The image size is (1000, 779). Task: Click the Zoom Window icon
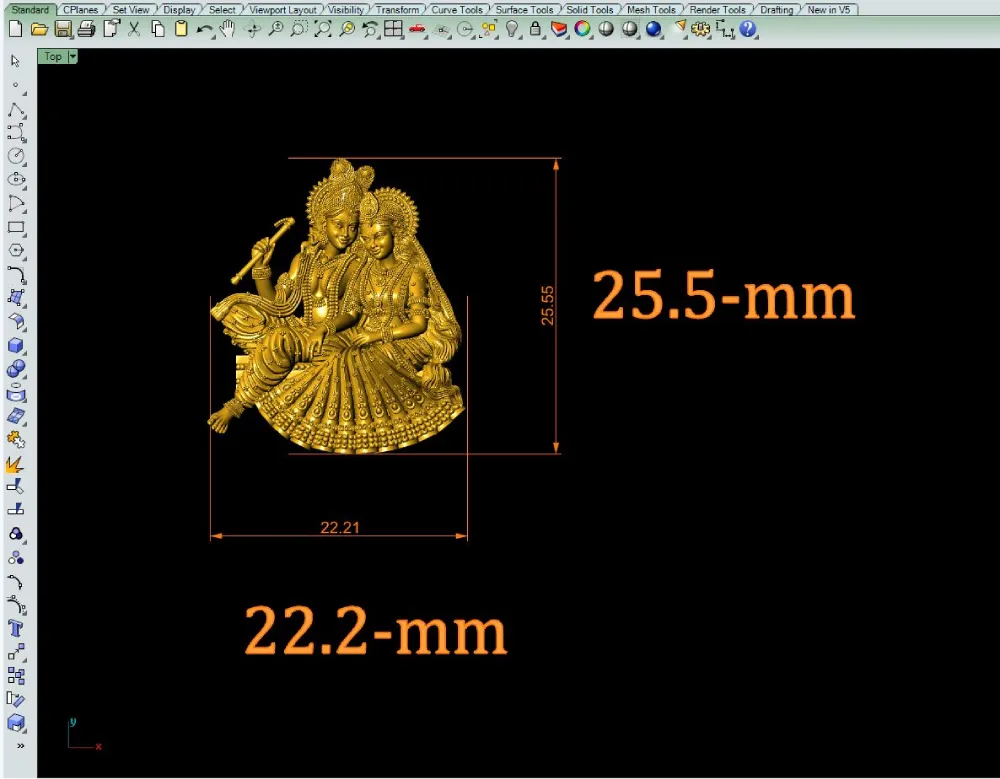tap(298, 29)
